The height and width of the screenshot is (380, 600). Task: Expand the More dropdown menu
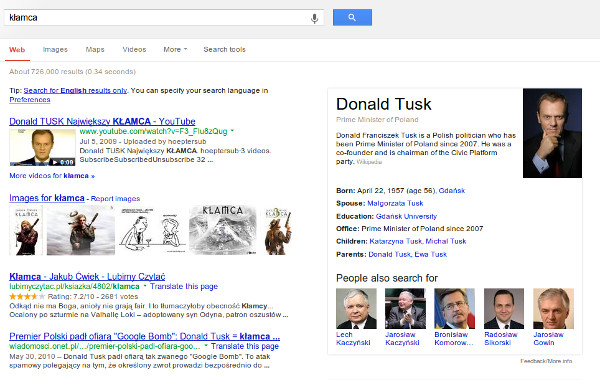pyautogui.click(x=175, y=49)
